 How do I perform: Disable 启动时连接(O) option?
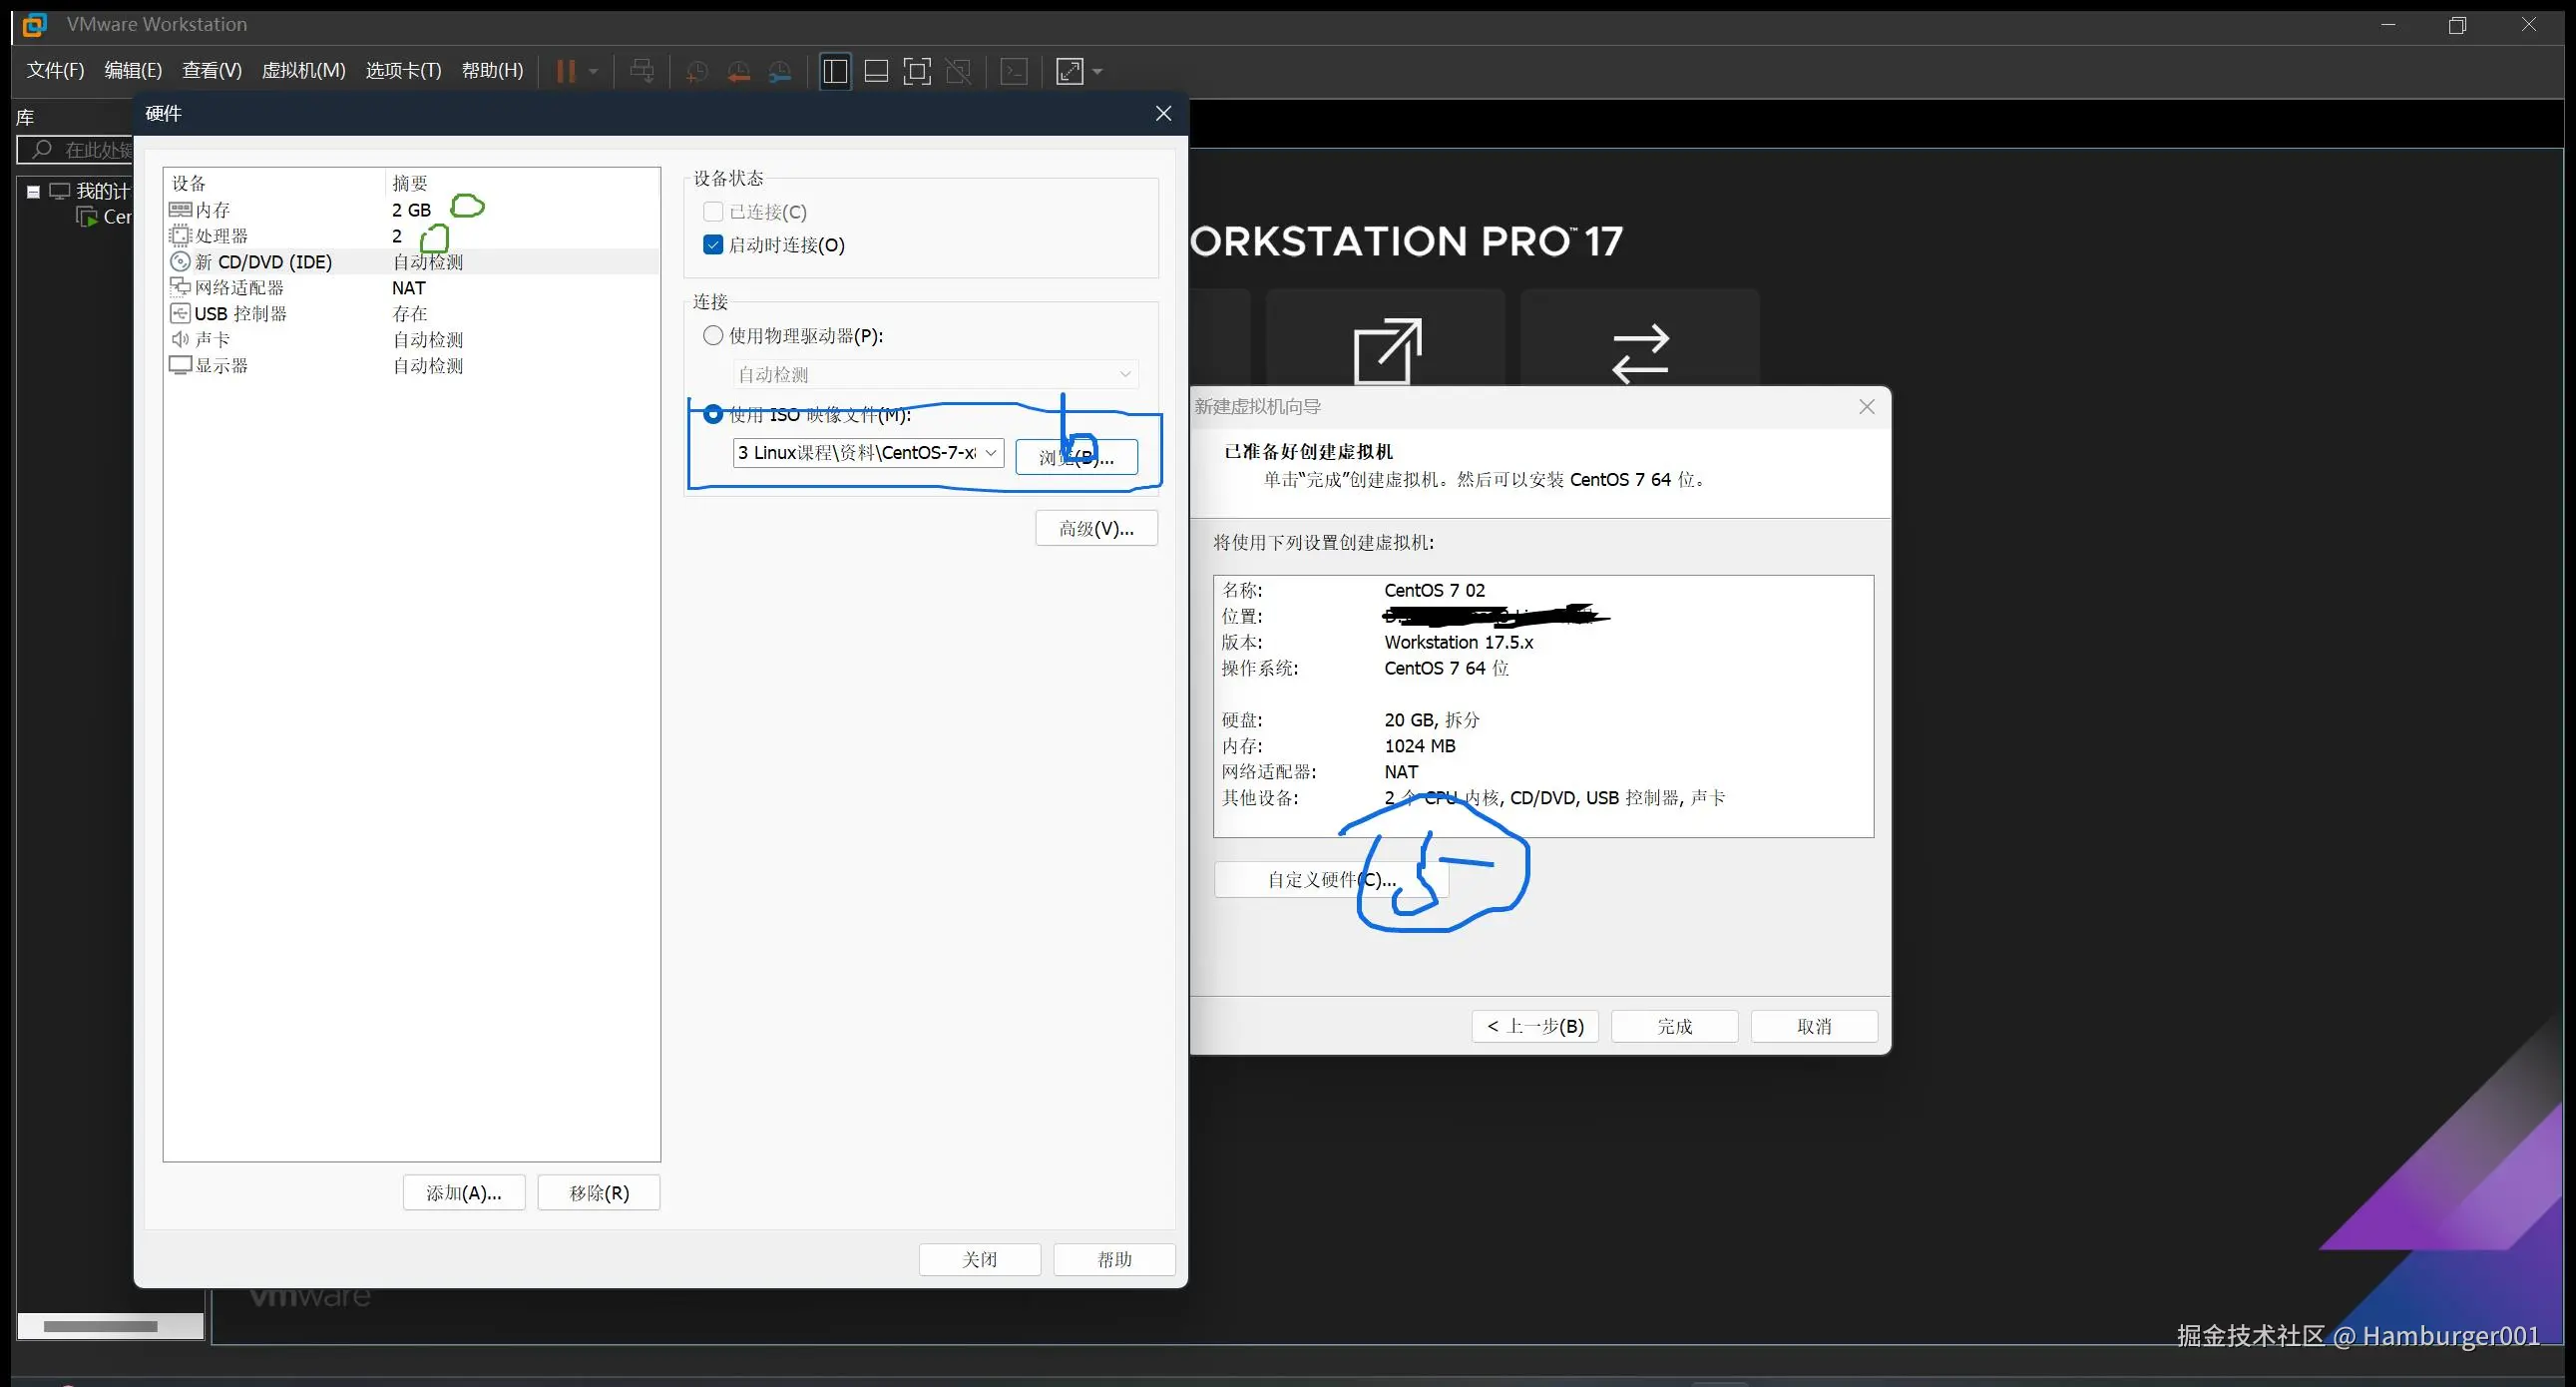[x=713, y=244]
